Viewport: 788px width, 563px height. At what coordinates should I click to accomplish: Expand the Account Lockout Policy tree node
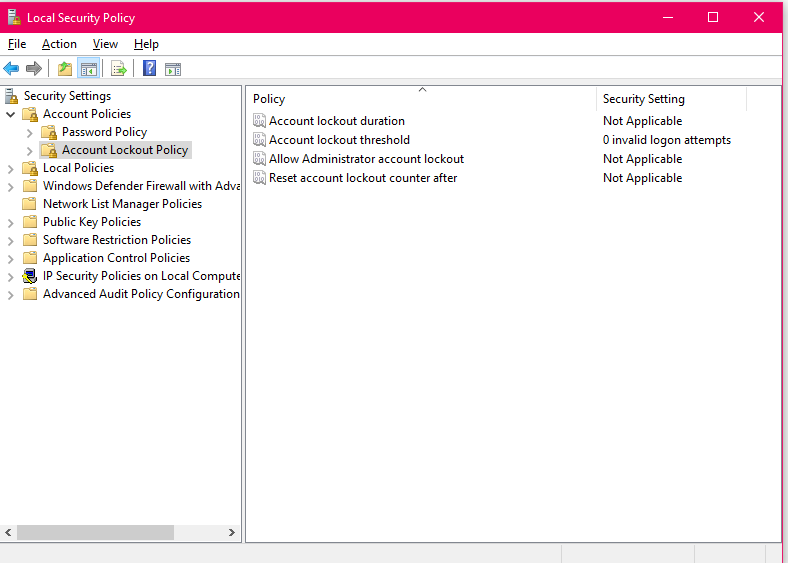pos(30,151)
